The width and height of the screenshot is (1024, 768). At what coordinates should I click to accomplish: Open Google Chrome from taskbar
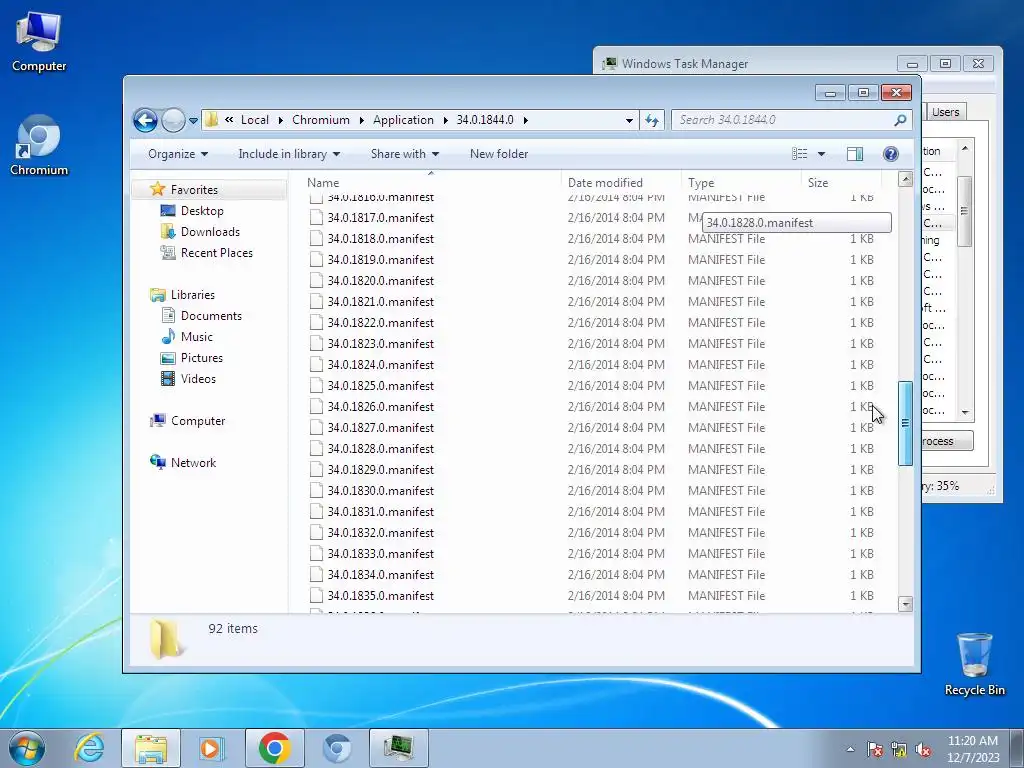point(274,748)
